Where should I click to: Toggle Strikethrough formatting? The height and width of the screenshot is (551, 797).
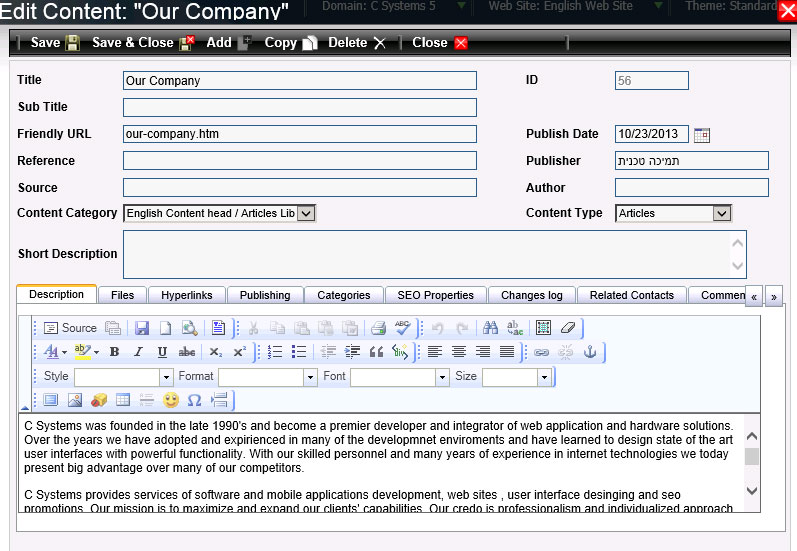187,352
